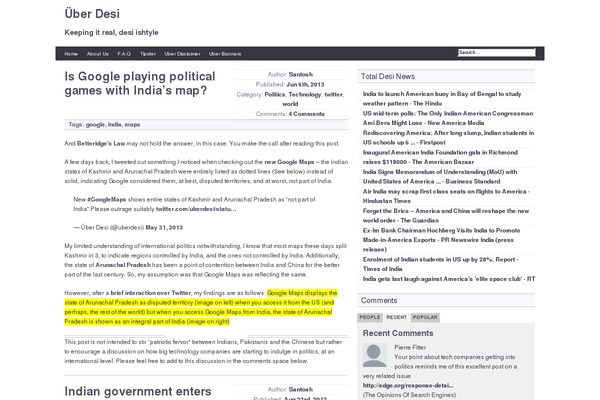Open the Über Desi site title
This screenshot has width=600, height=400.
pos(92,14)
